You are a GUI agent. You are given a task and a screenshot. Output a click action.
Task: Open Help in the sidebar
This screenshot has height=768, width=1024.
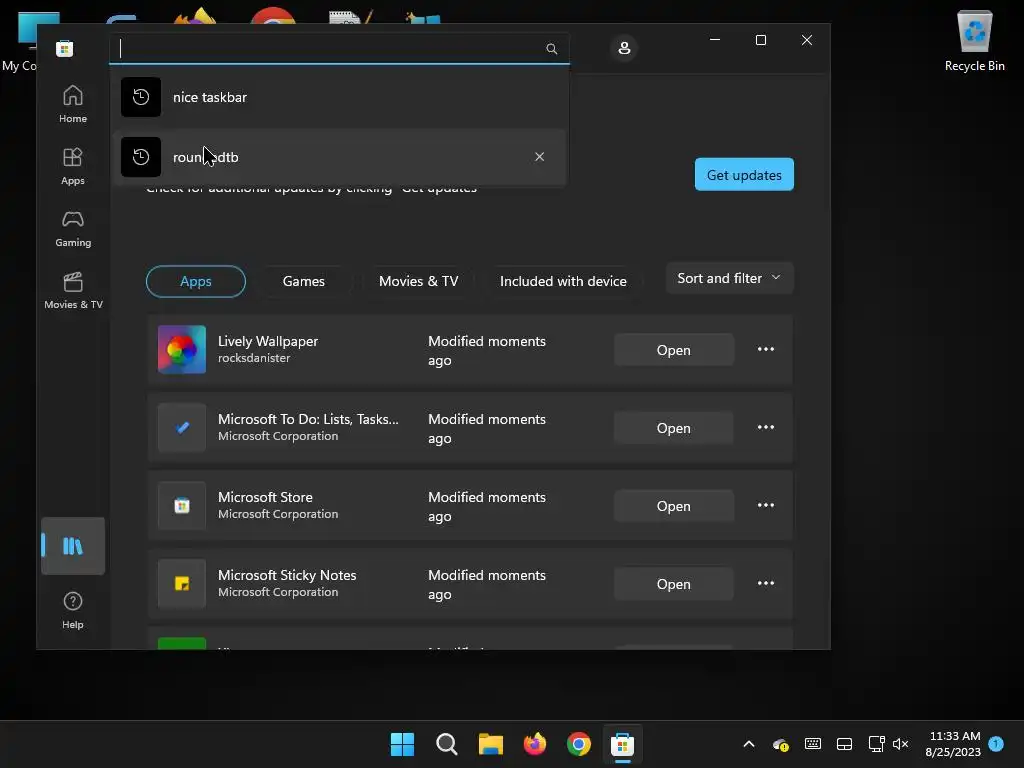pyautogui.click(x=72, y=610)
